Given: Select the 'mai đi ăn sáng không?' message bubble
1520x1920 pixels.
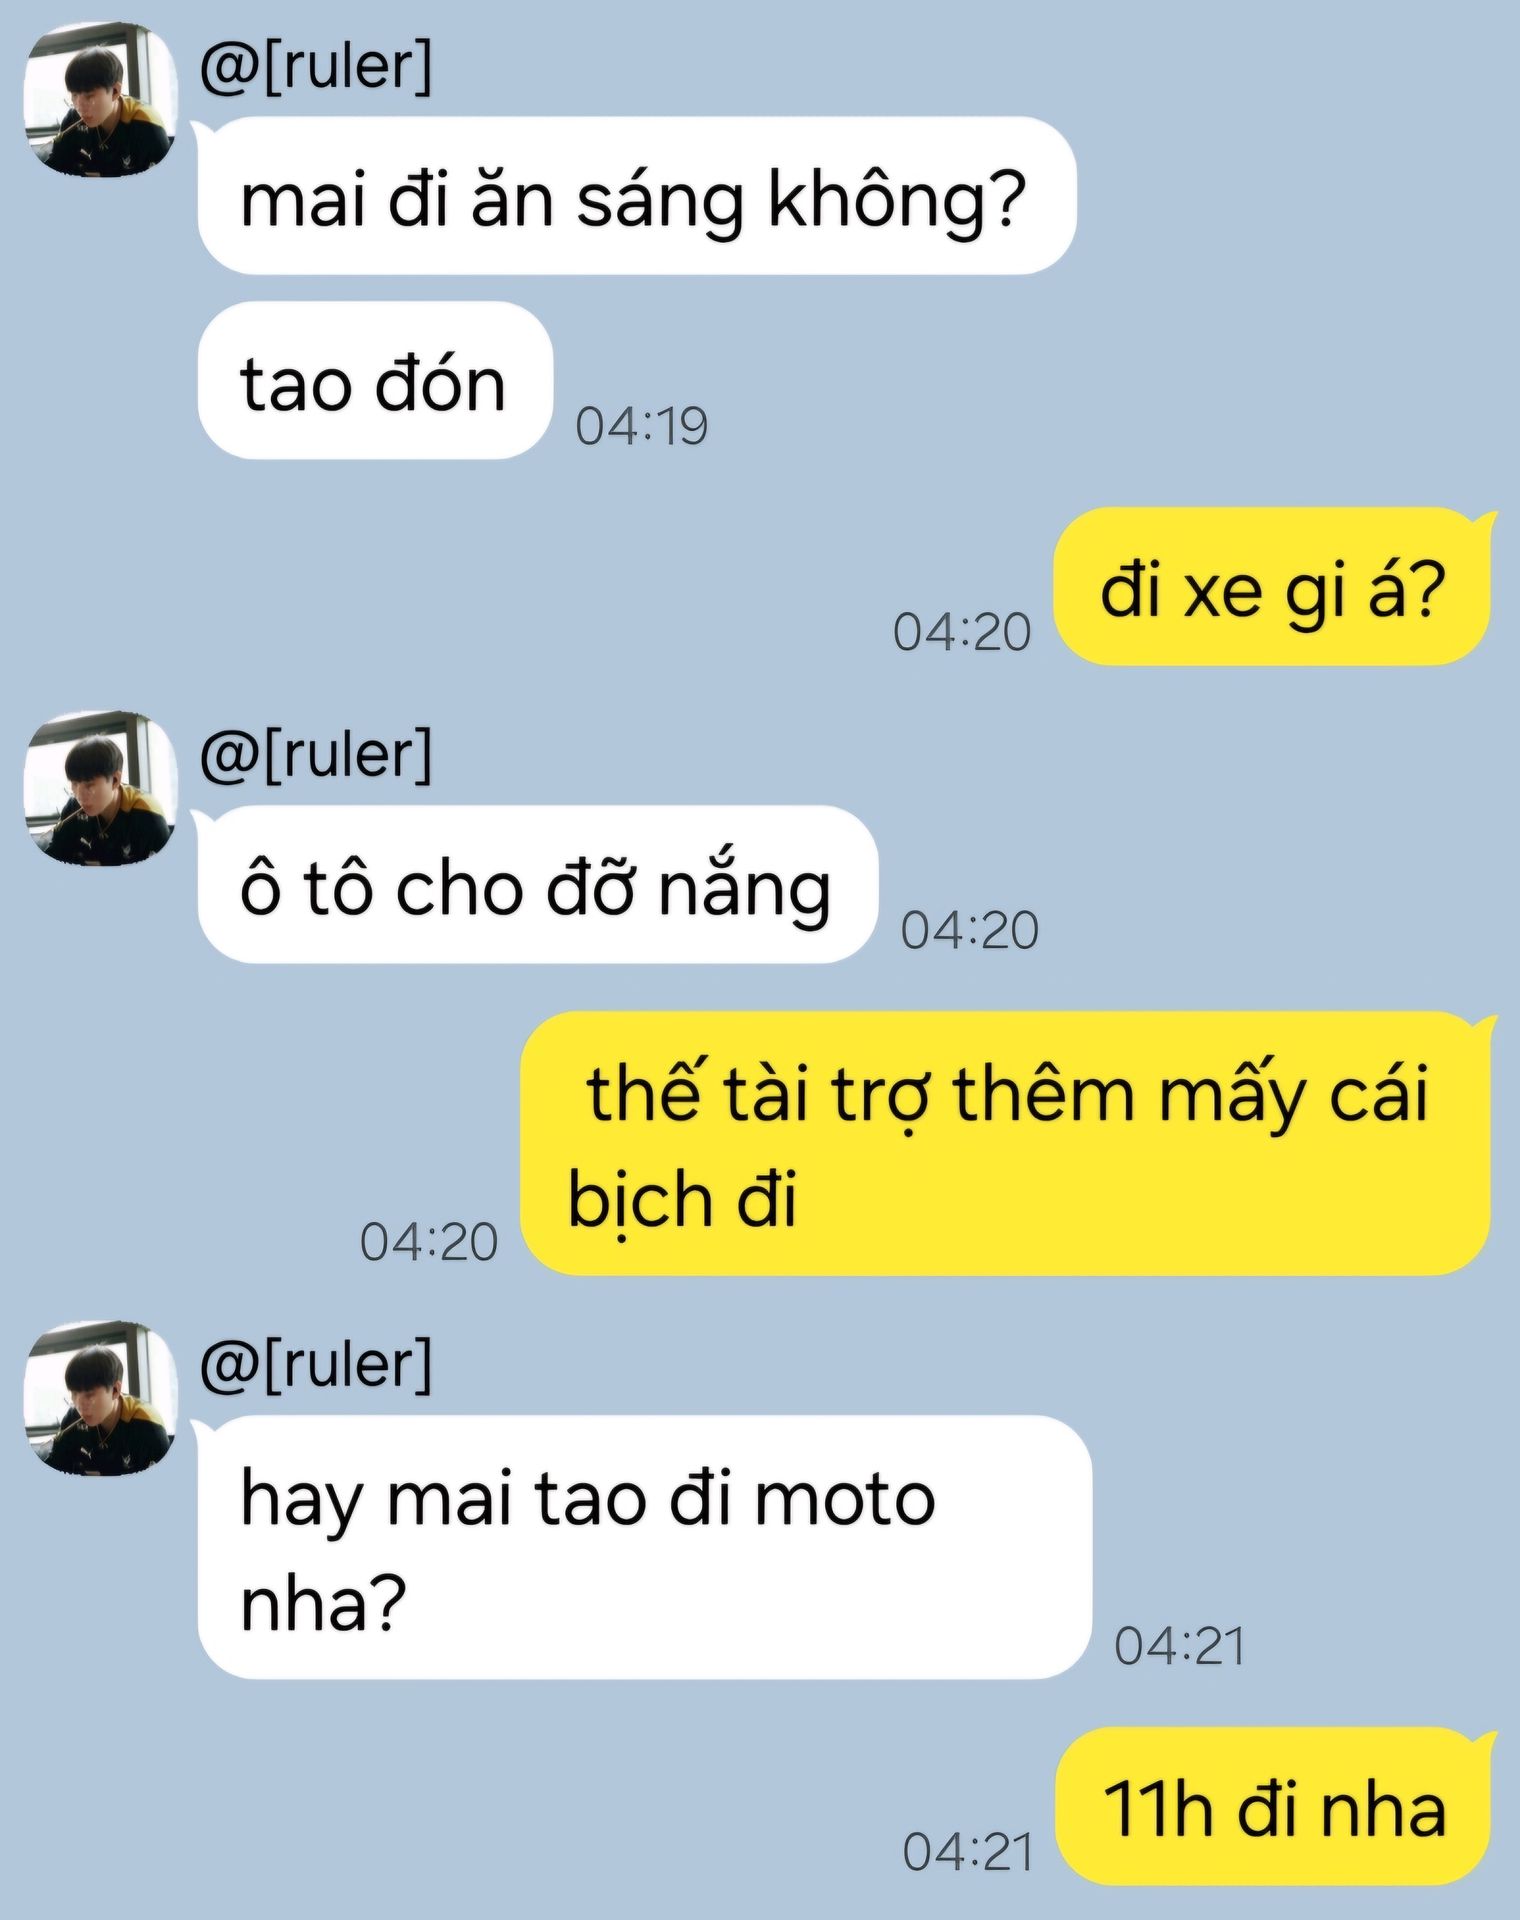Looking at the screenshot, I should tap(636, 196).
